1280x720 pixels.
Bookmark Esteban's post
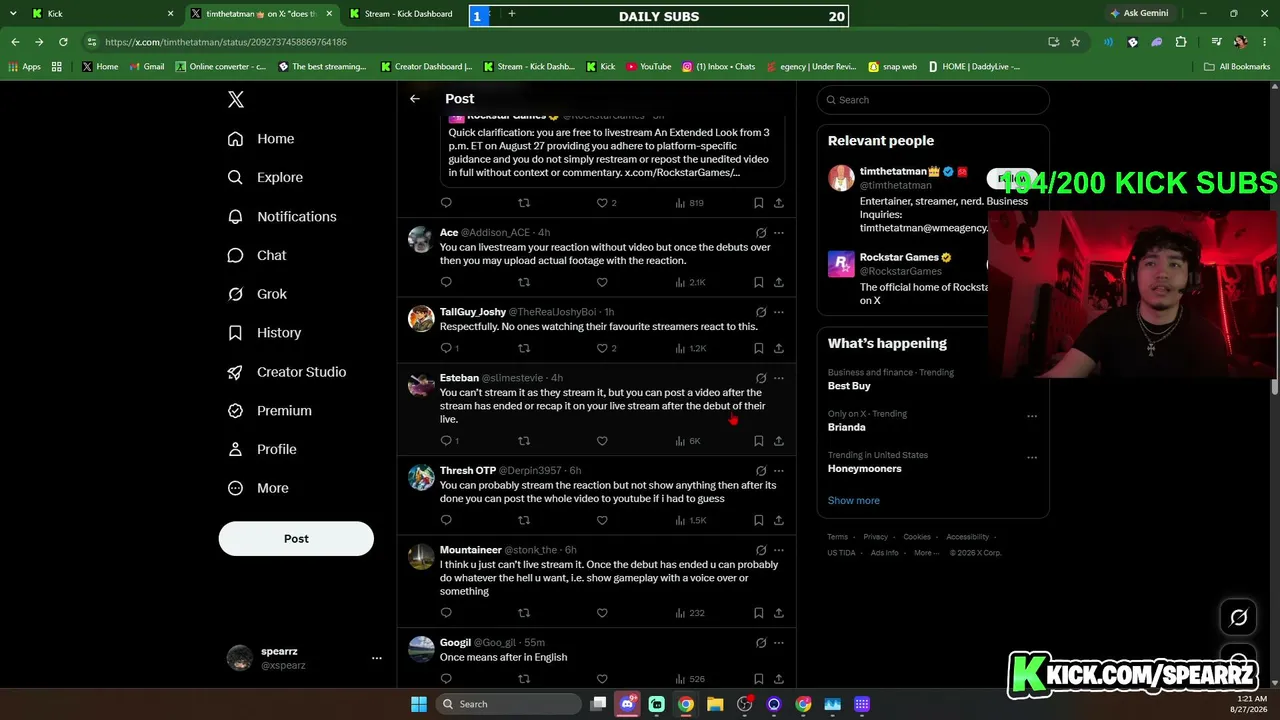coord(759,441)
